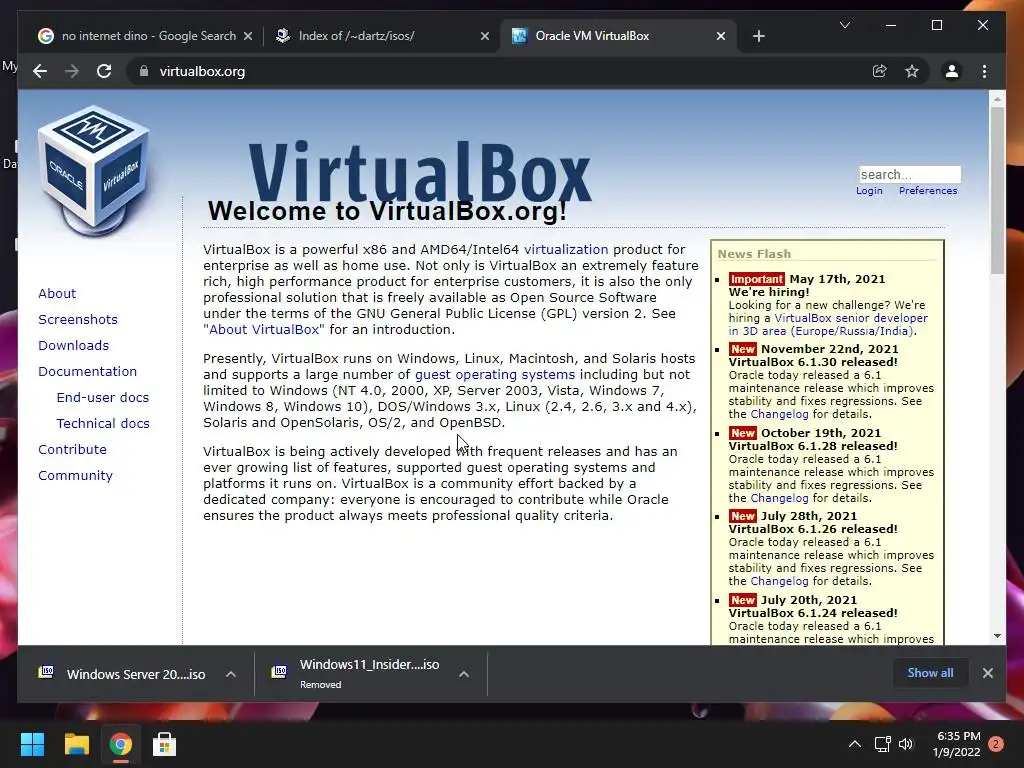Click the Chrome taskbar icon
The image size is (1024, 768).
(120, 744)
